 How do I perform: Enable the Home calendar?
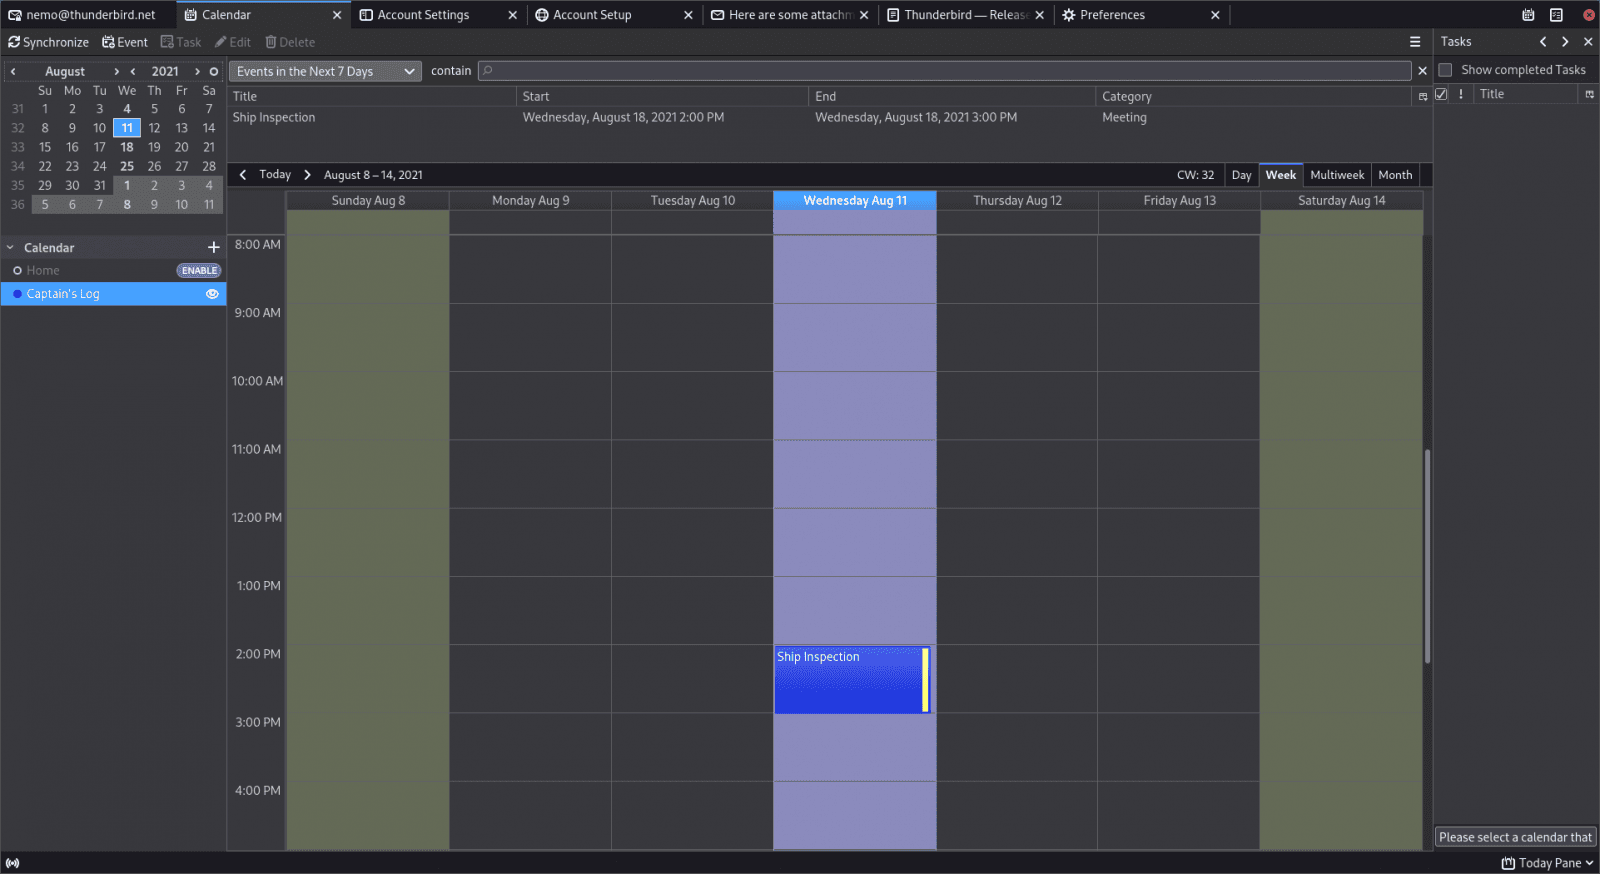pyautogui.click(x=199, y=271)
